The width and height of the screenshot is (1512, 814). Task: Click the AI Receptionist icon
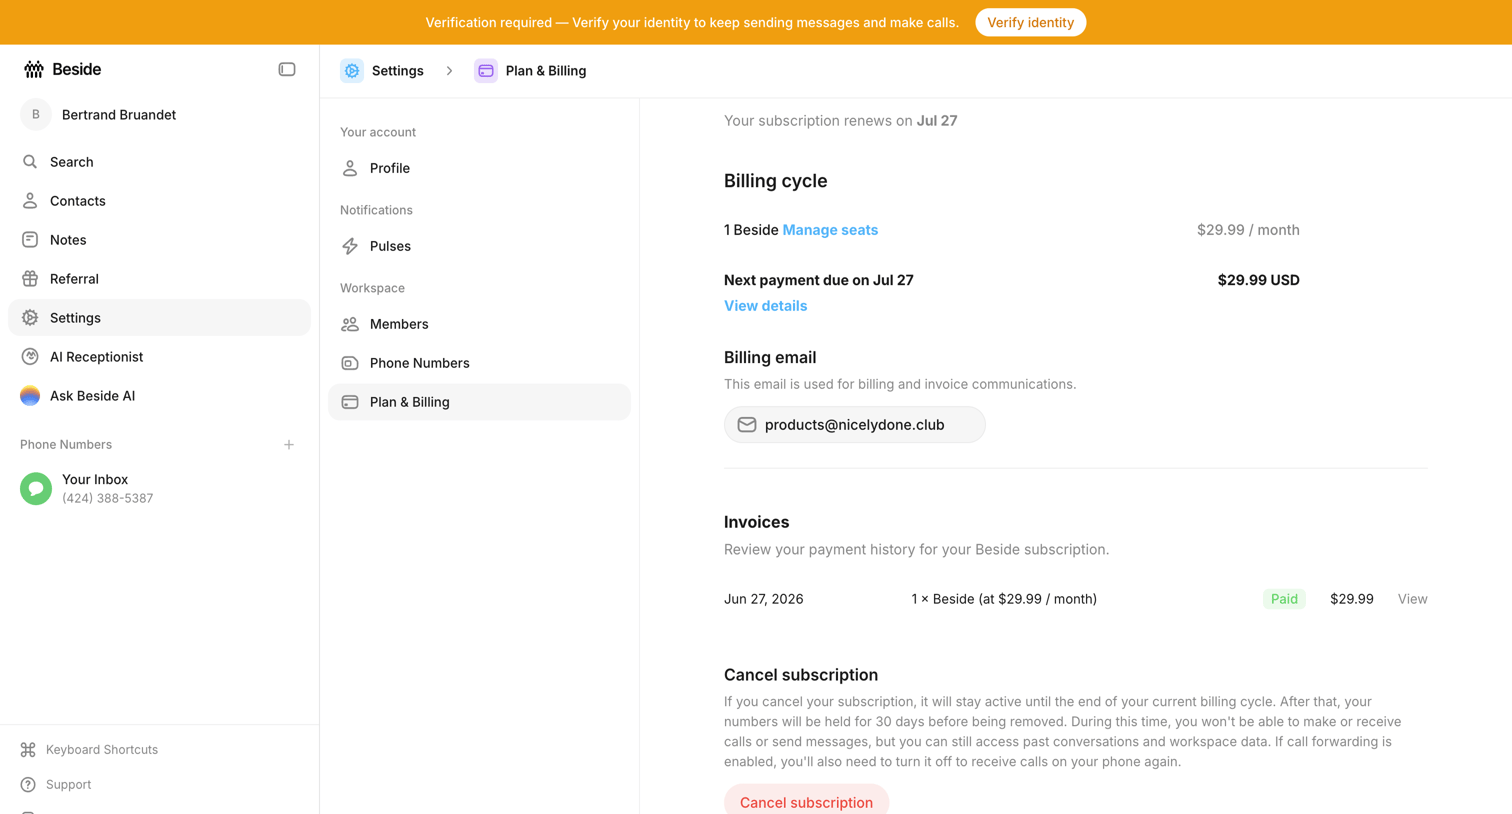click(x=30, y=357)
